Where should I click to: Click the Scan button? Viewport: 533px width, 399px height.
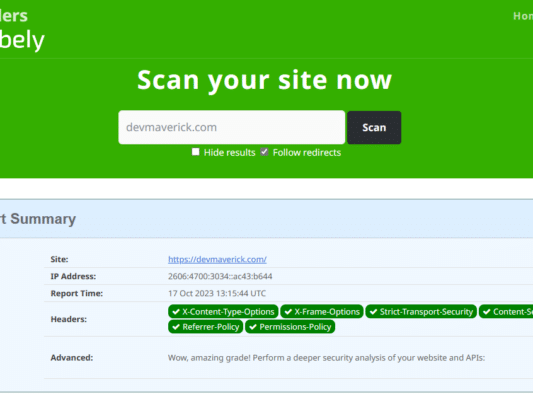[x=374, y=127]
